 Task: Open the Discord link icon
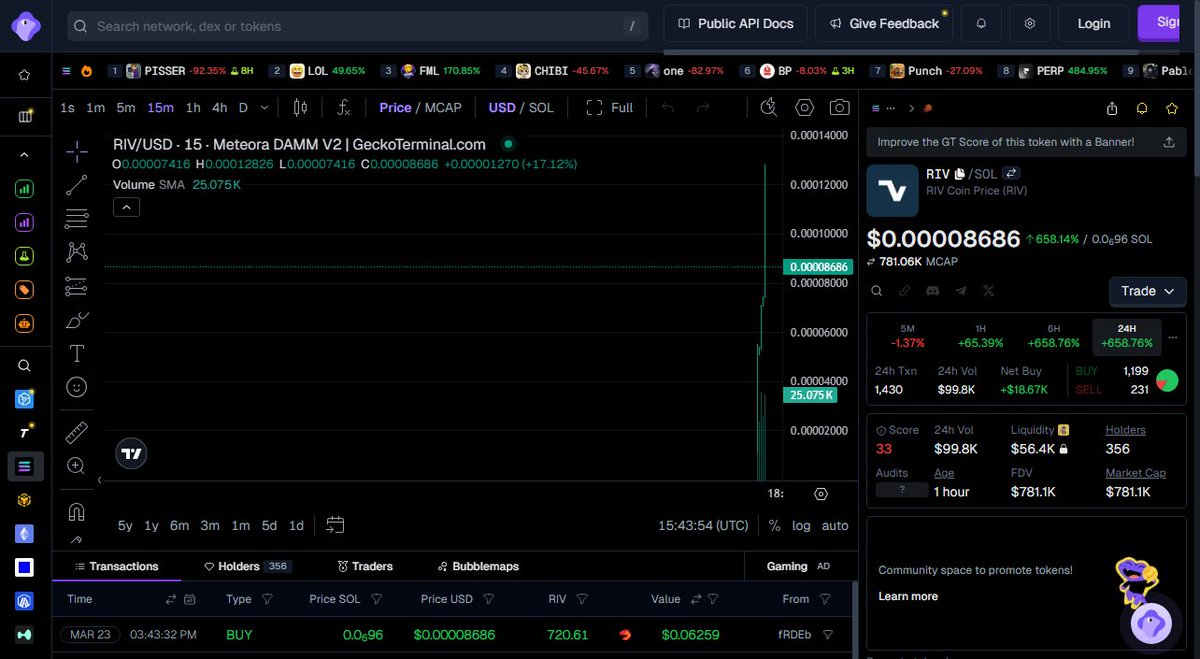(x=932, y=291)
